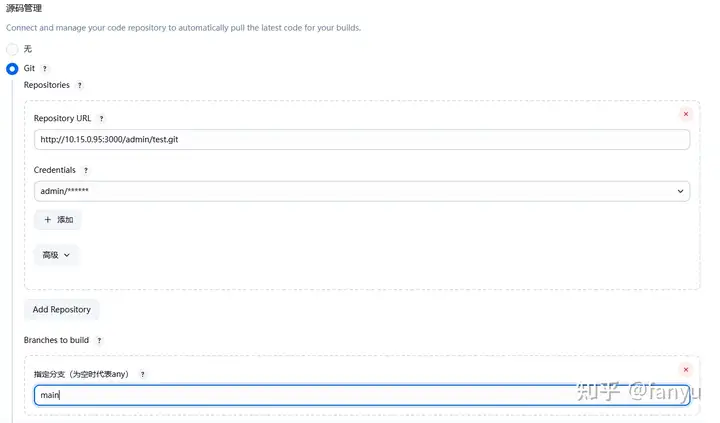Show help for Branches to build
The image size is (720, 423).
click(x=99, y=341)
